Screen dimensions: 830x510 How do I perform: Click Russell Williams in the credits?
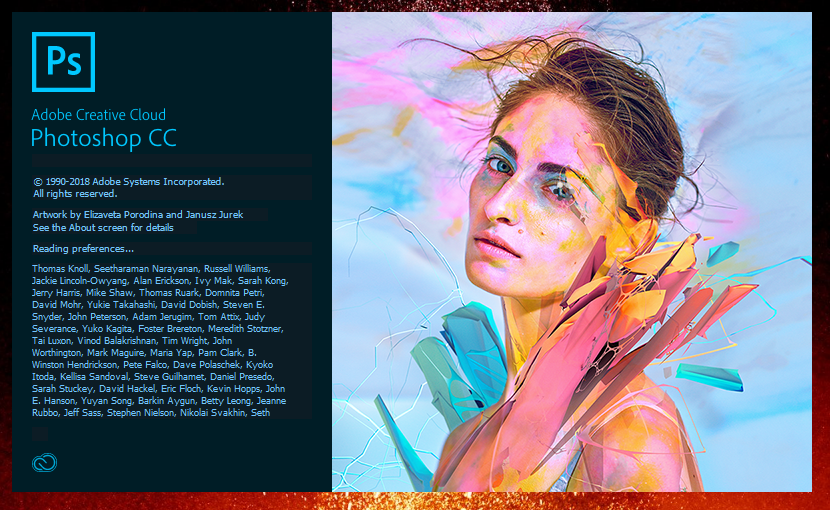tap(237, 269)
